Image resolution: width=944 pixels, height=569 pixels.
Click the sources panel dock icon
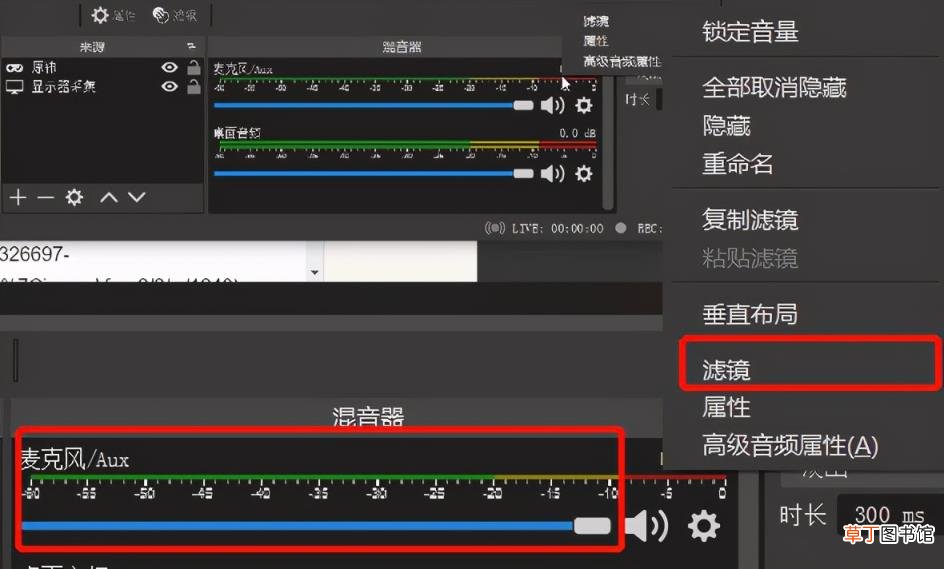191,46
